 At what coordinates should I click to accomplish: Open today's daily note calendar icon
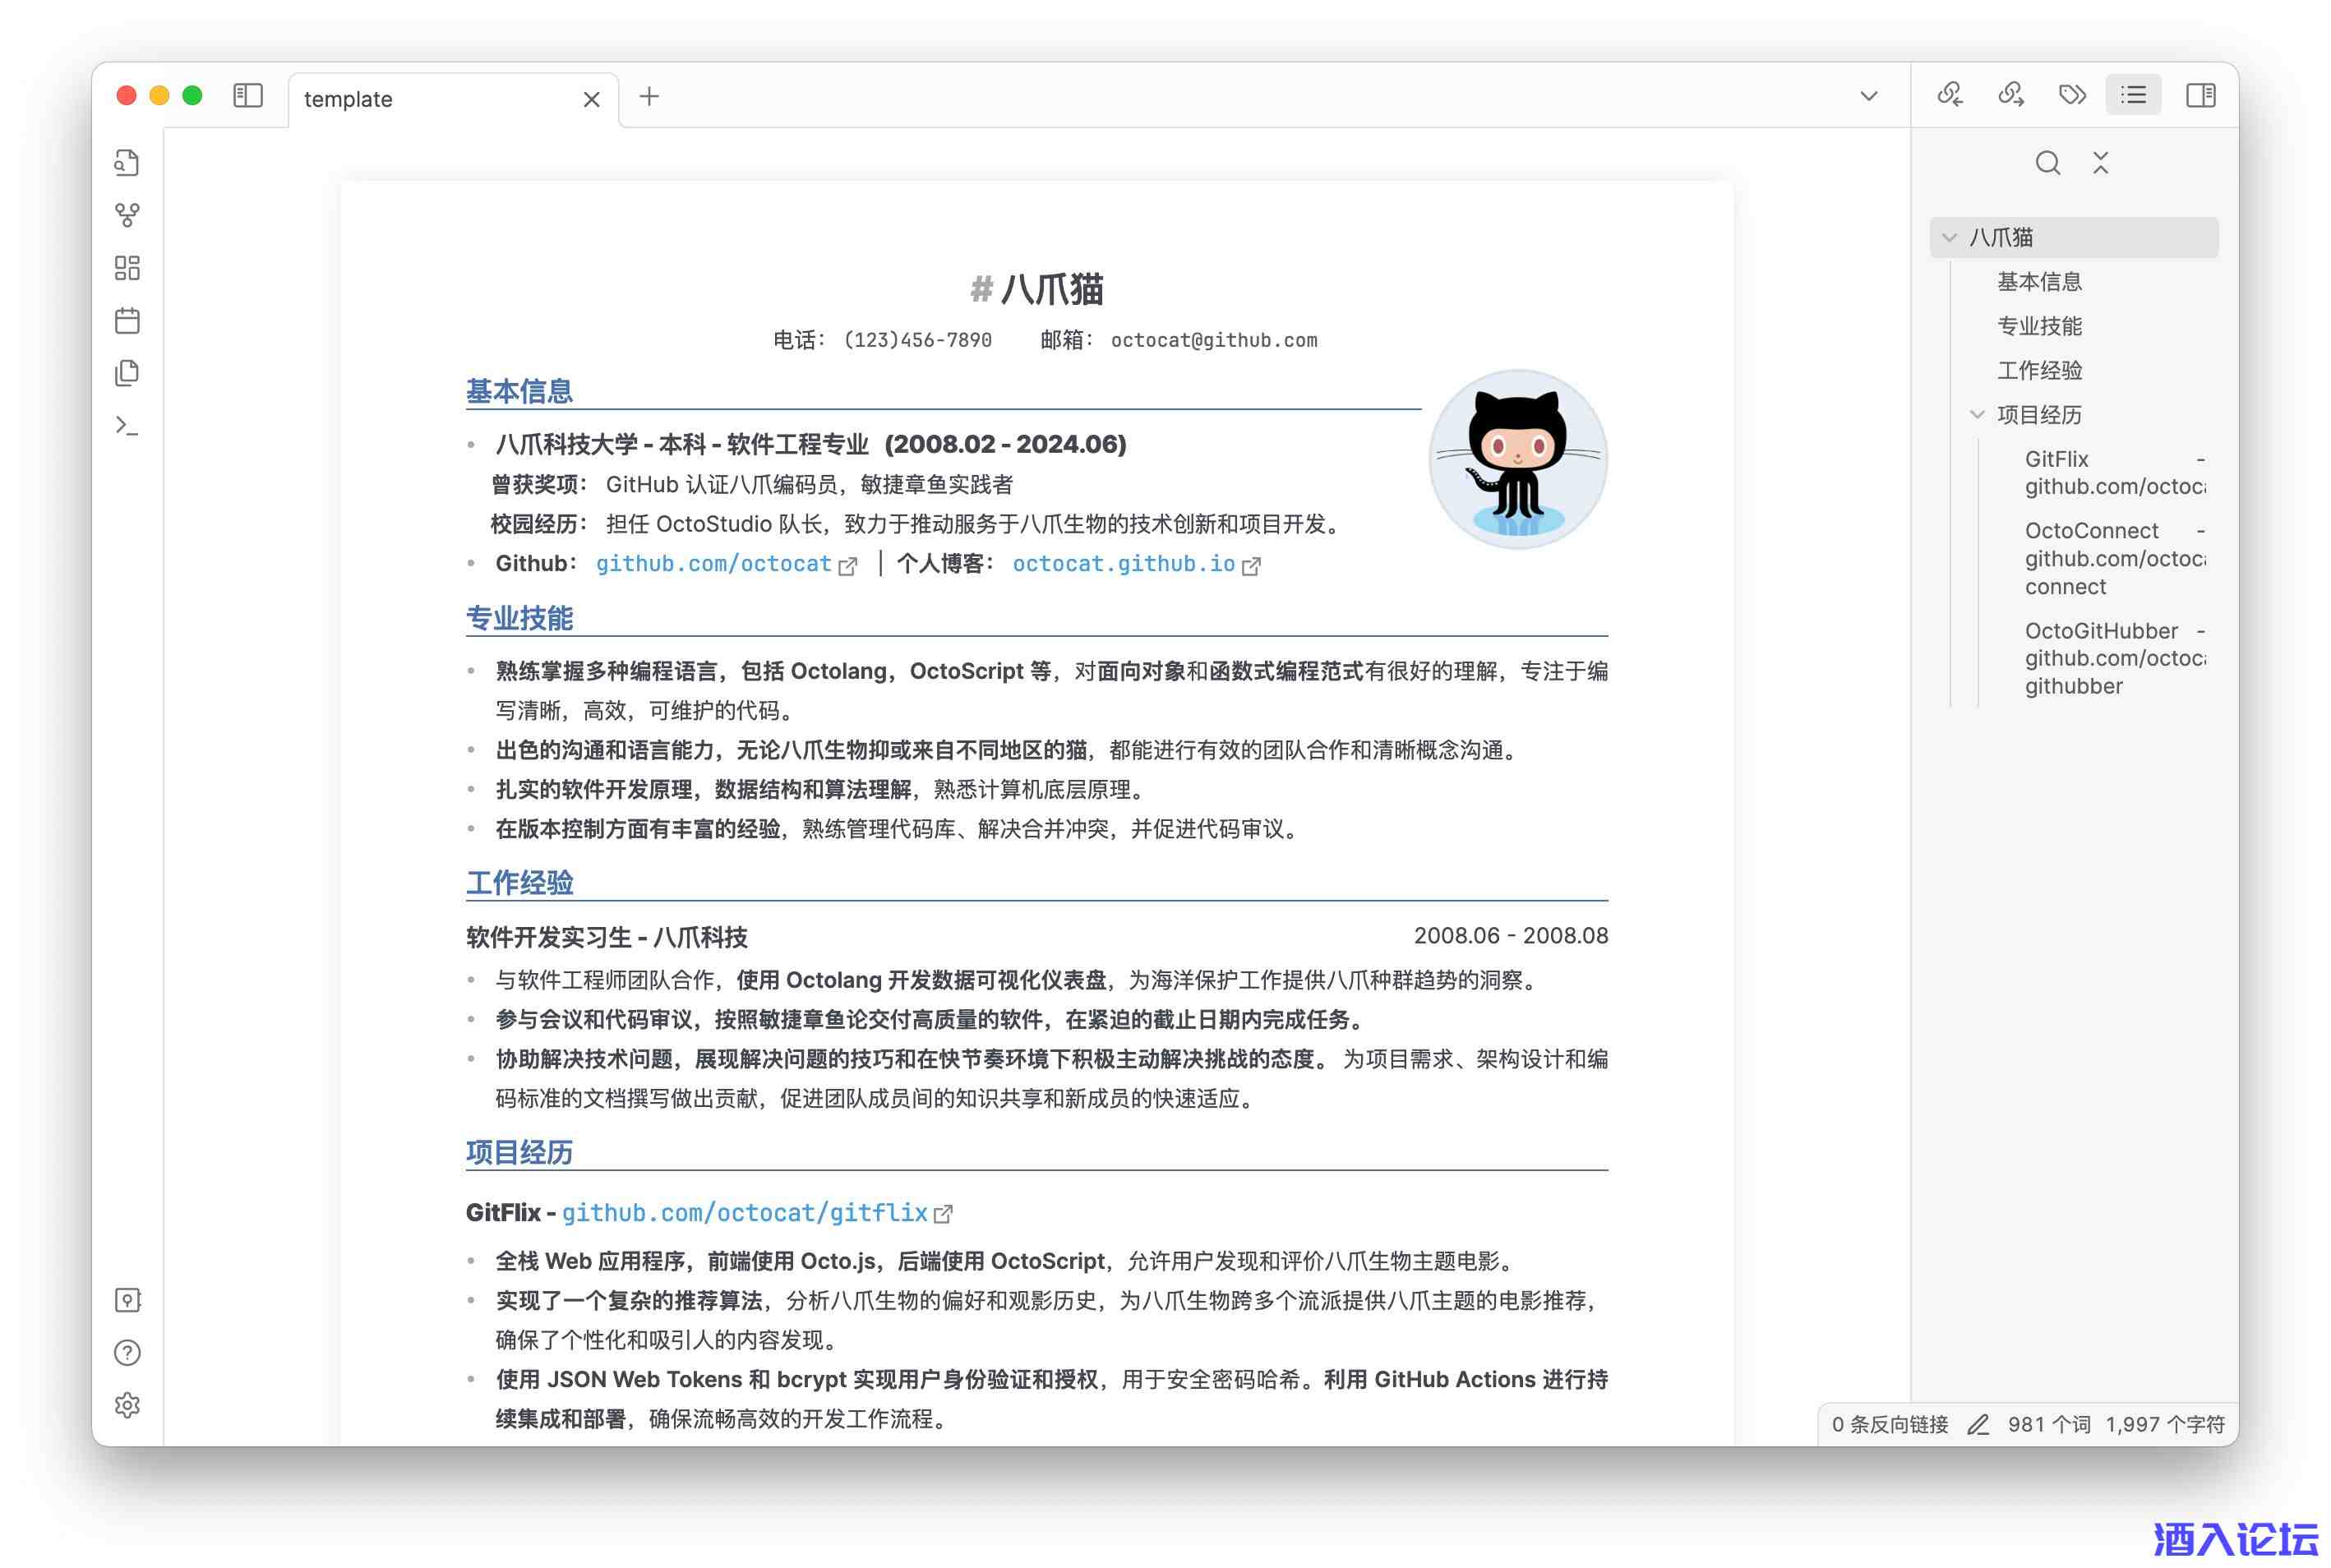pos(127,321)
